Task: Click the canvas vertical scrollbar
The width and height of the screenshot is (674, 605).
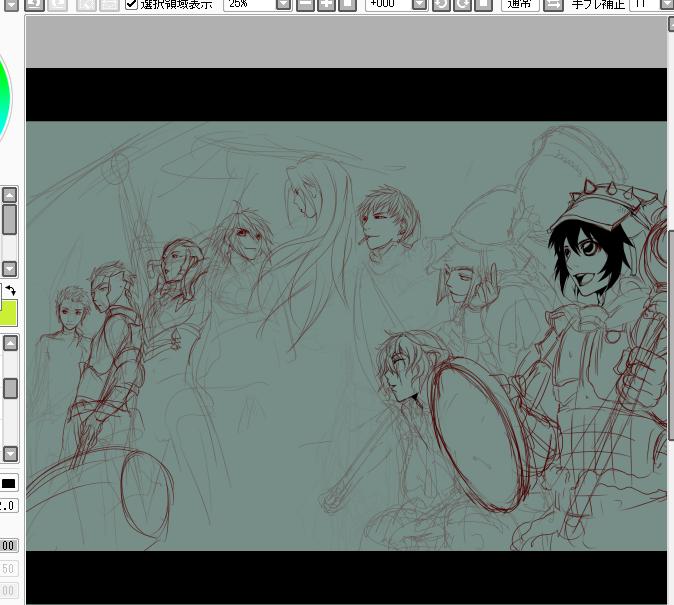Action: click(x=671, y=335)
